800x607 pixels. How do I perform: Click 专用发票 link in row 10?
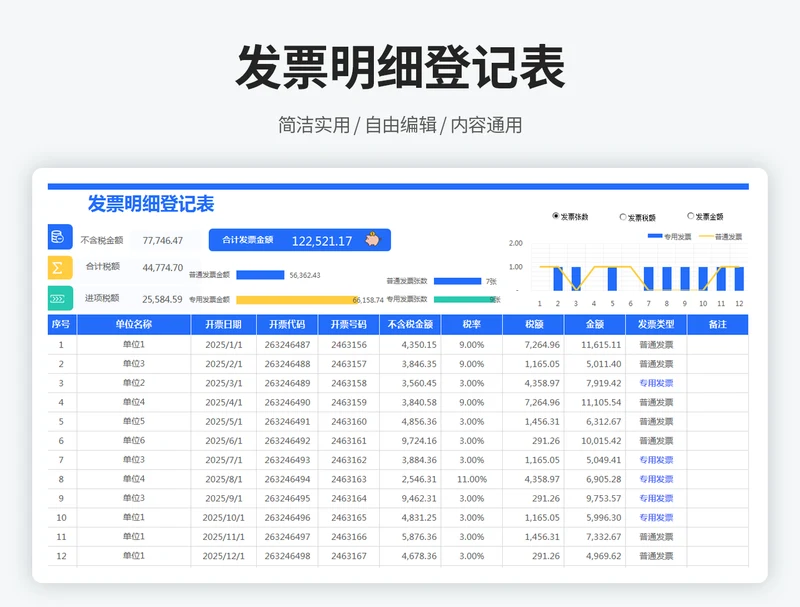pyautogui.click(x=657, y=518)
